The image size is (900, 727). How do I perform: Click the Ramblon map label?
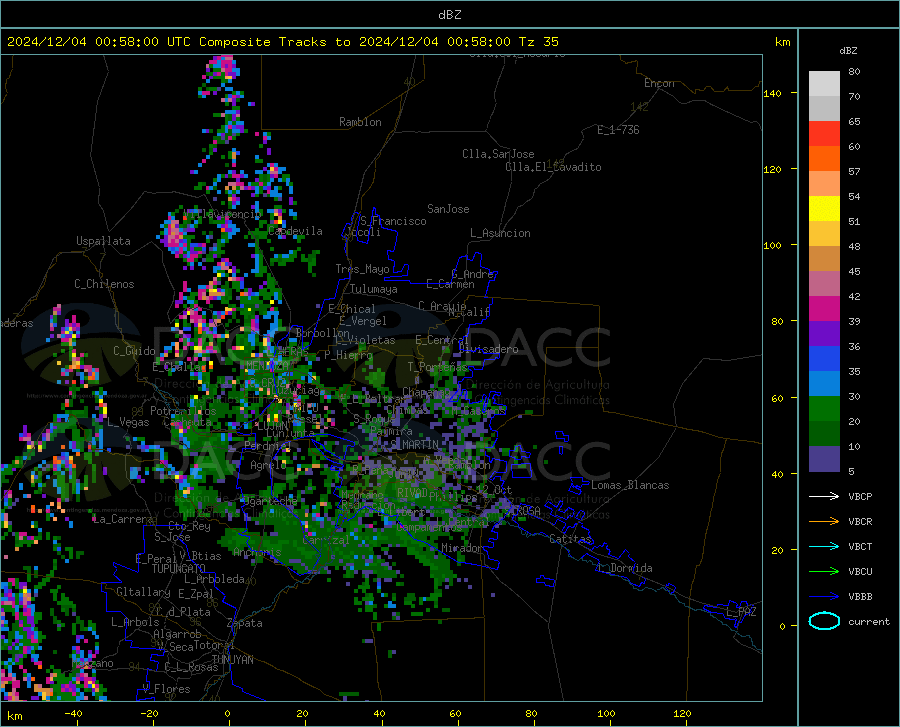coord(360,122)
